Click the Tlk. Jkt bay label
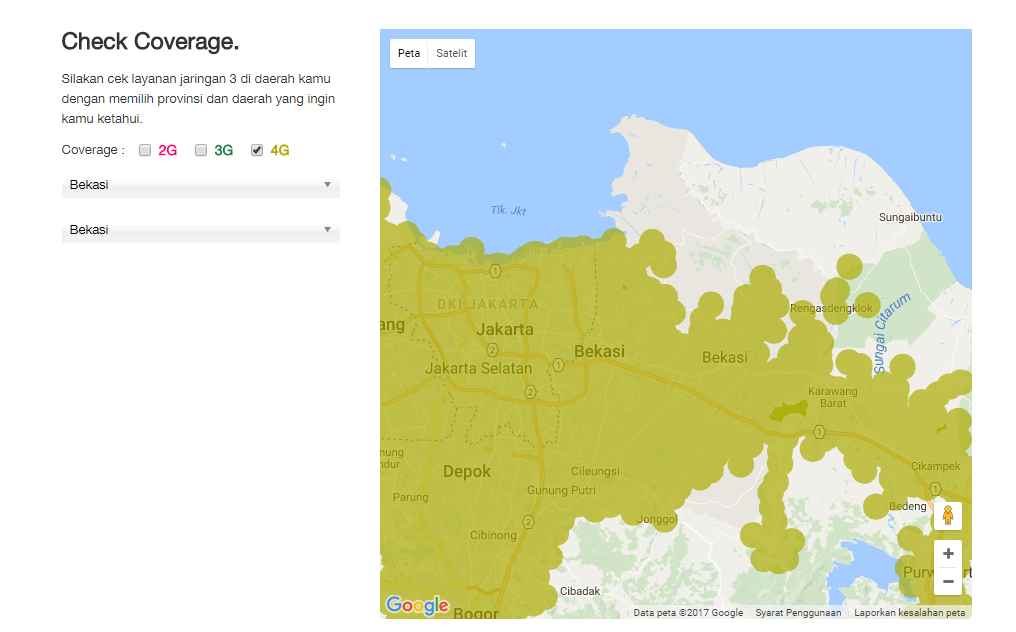 [509, 210]
